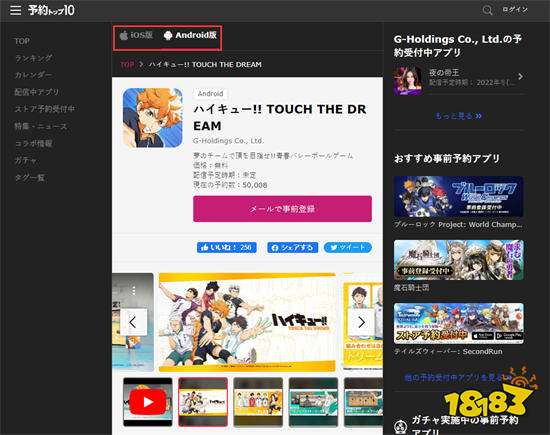Open the 魔石騎士団 banner image
This screenshot has height=435, width=550.
click(x=459, y=260)
